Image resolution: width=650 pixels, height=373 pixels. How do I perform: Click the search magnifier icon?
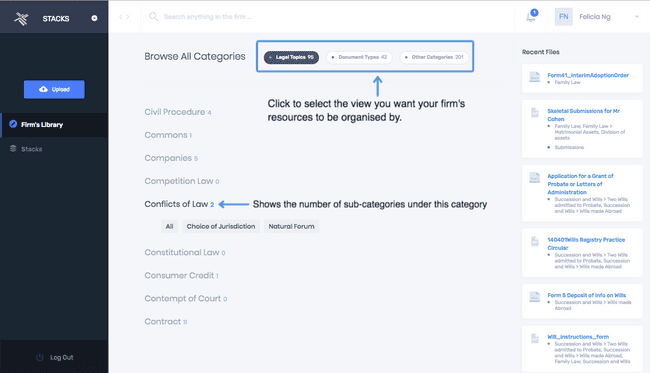[153, 17]
